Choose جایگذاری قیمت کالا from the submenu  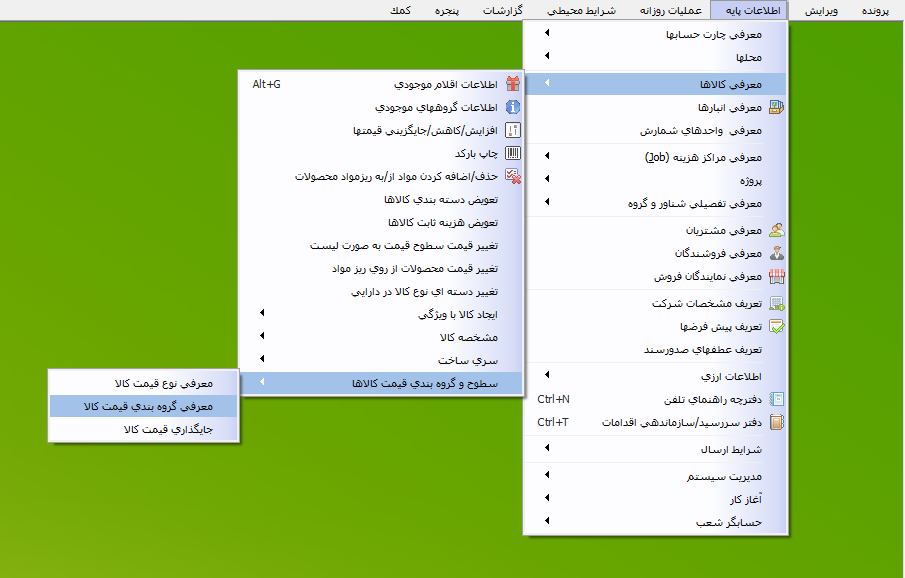(159, 429)
